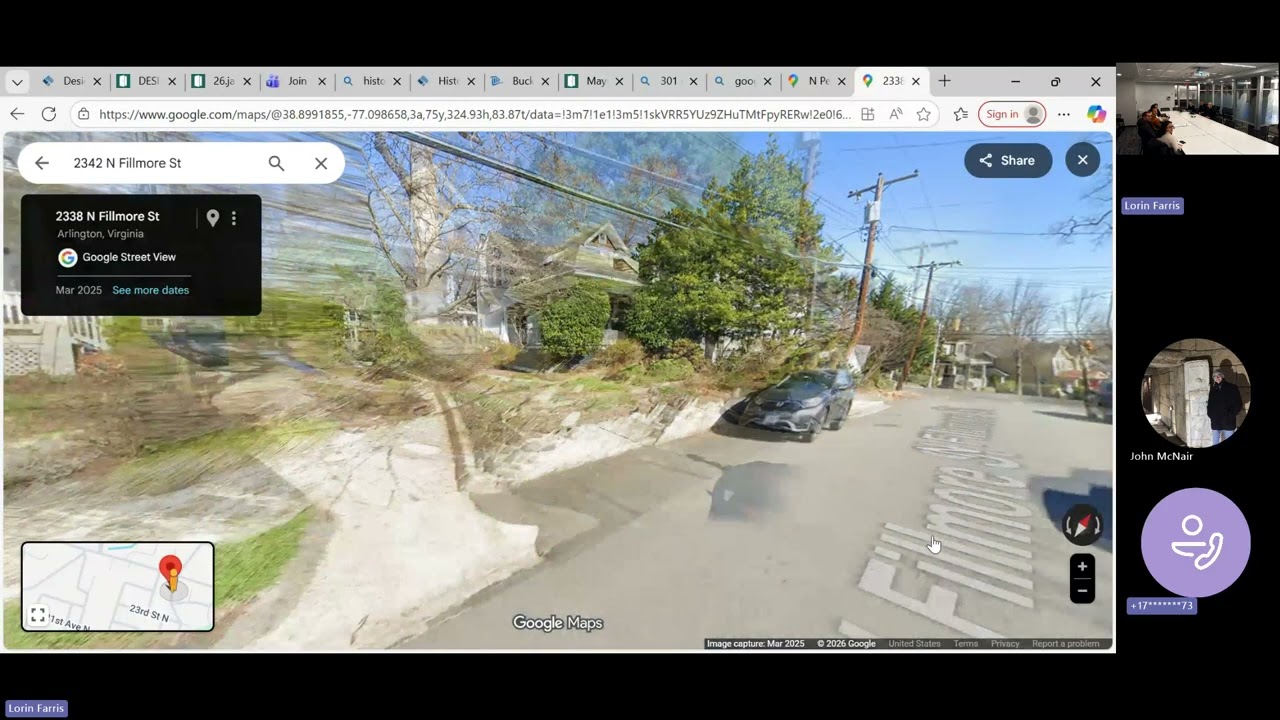The height and width of the screenshot is (720, 1280).
Task: Click the minimap thumbnail
Action: coord(118,587)
